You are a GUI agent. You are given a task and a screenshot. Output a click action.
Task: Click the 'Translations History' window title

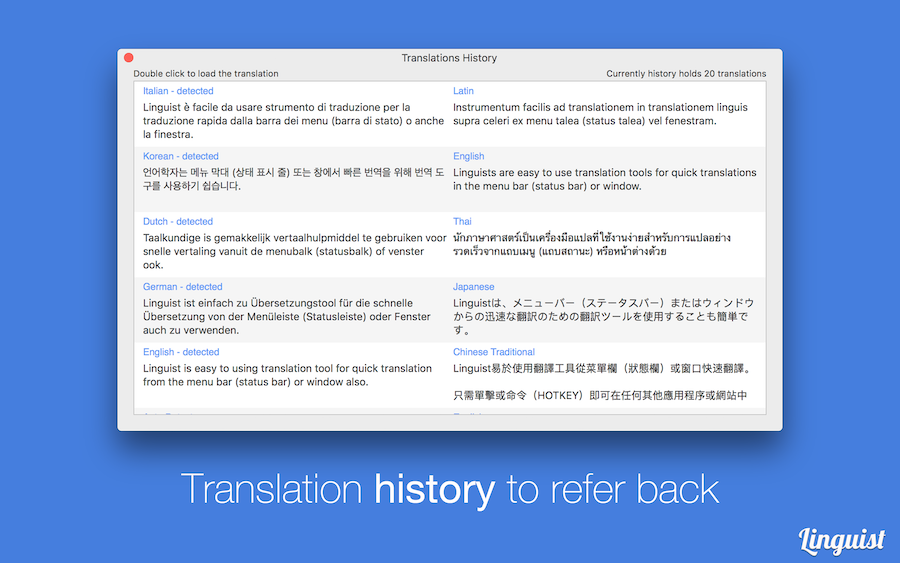pos(449,58)
